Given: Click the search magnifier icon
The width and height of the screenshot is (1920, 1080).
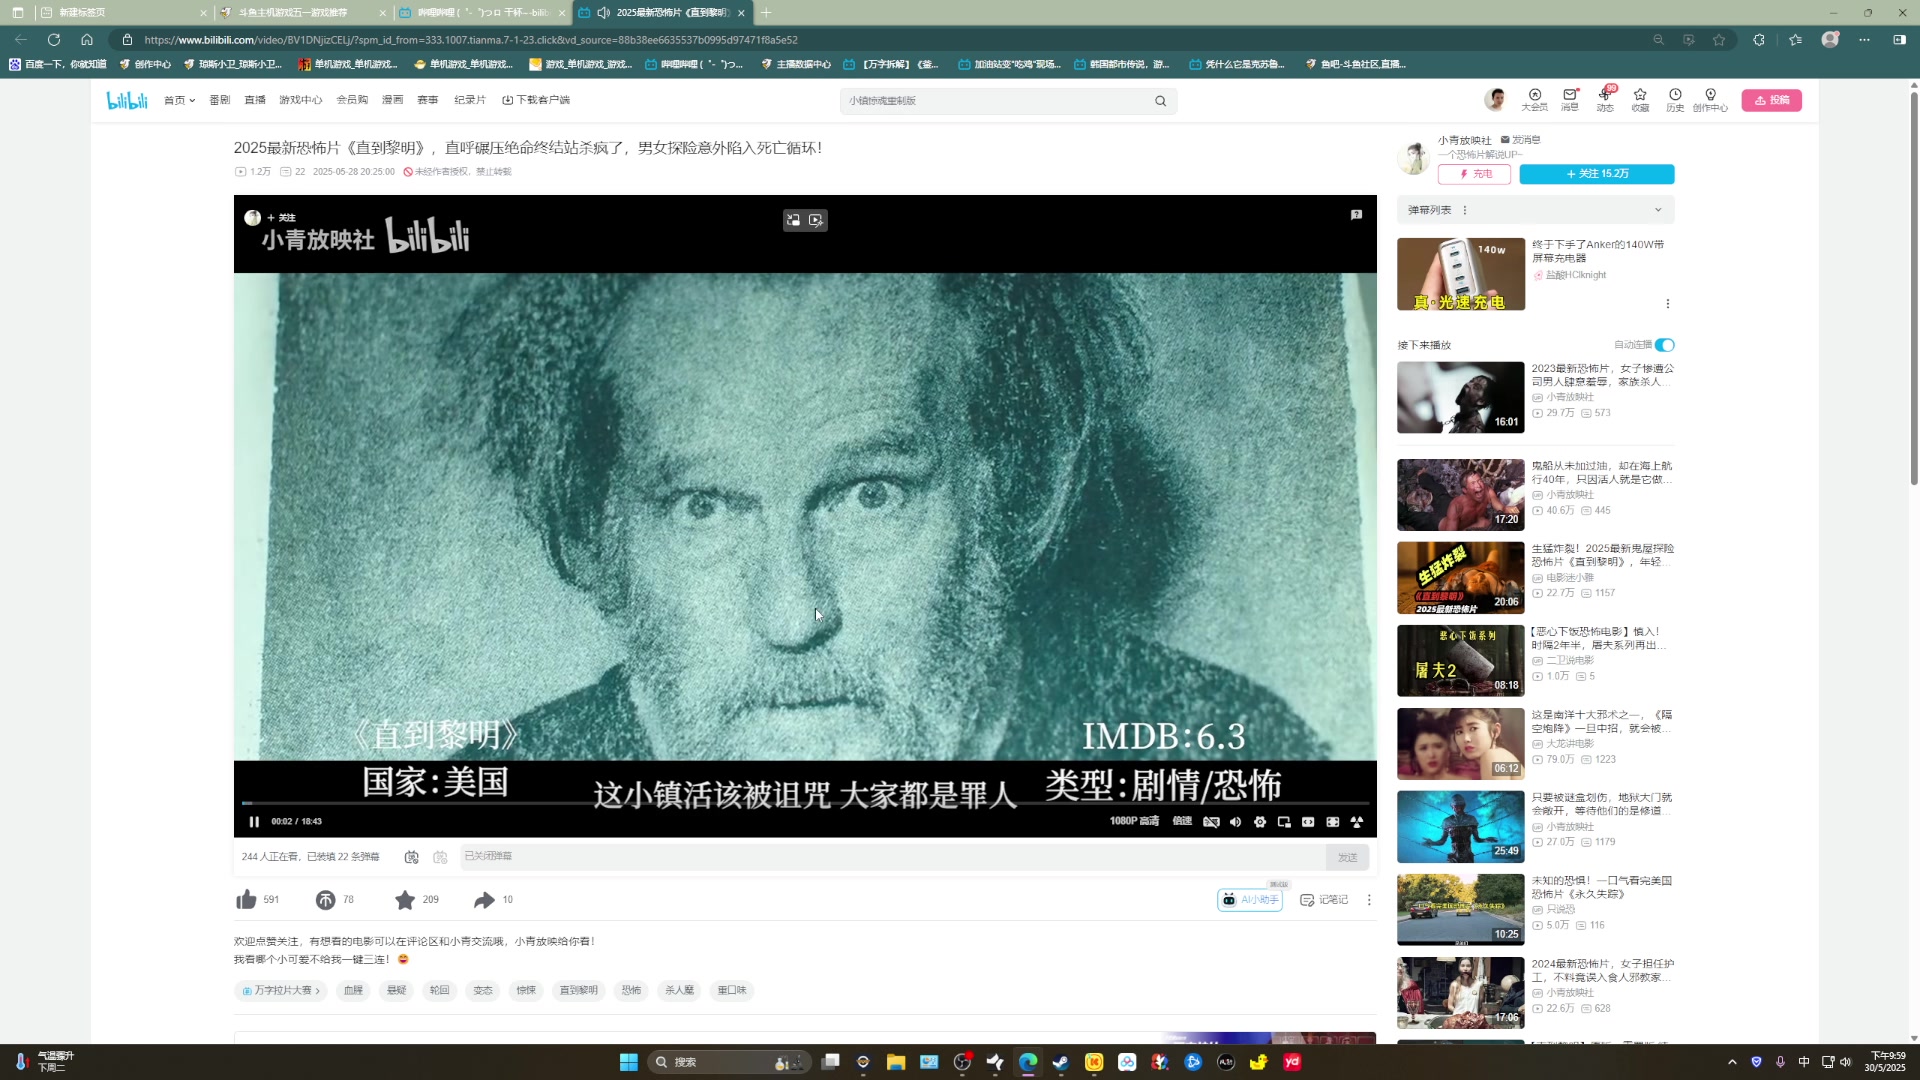Looking at the screenshot, I should [x=1160, y=101].
